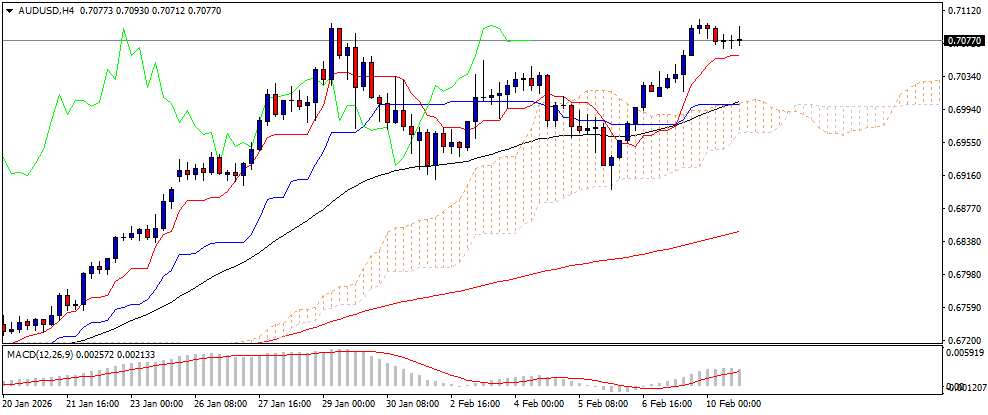
Task: Click the 0.005919 MACD scale value
Action: [x=963, y=353]
